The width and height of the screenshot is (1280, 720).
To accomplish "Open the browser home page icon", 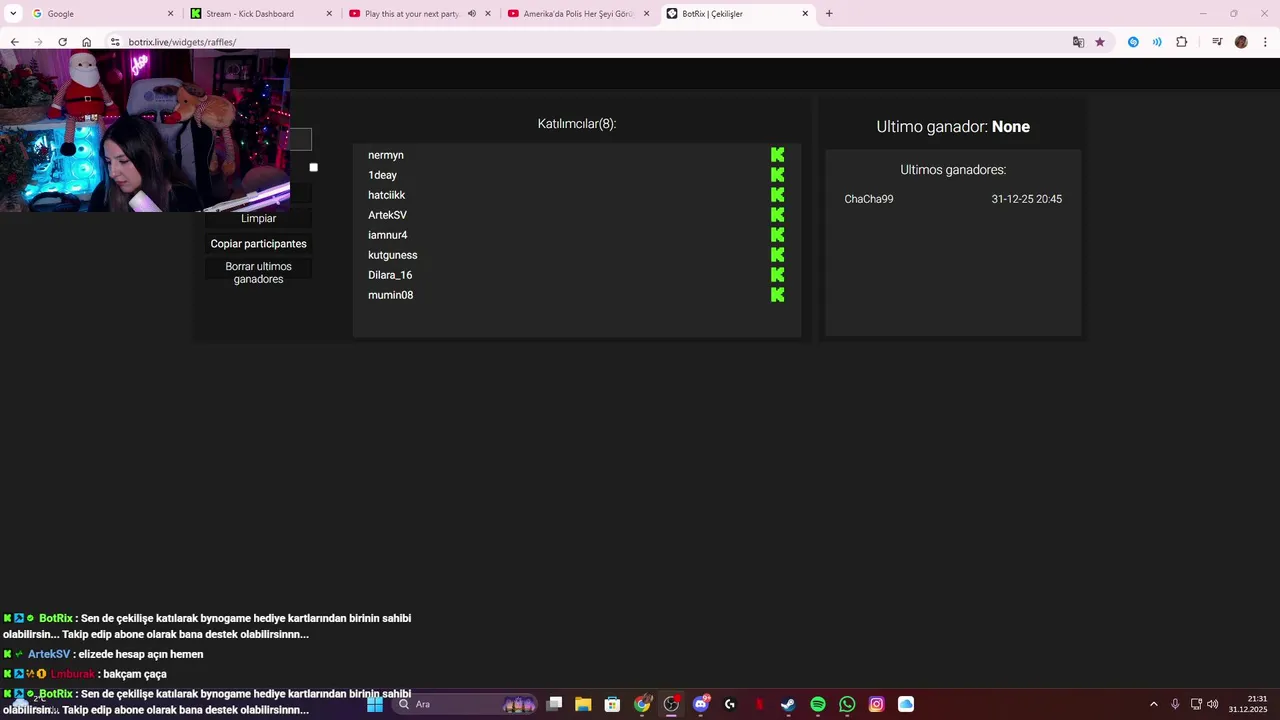I will click(86, 42).
